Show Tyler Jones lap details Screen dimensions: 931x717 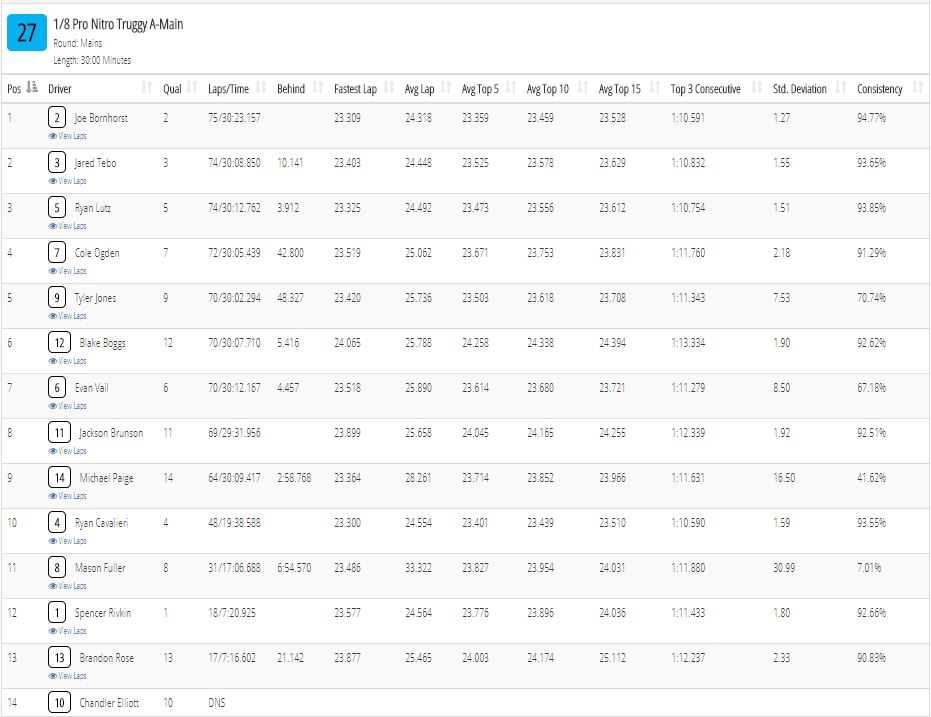68,316
